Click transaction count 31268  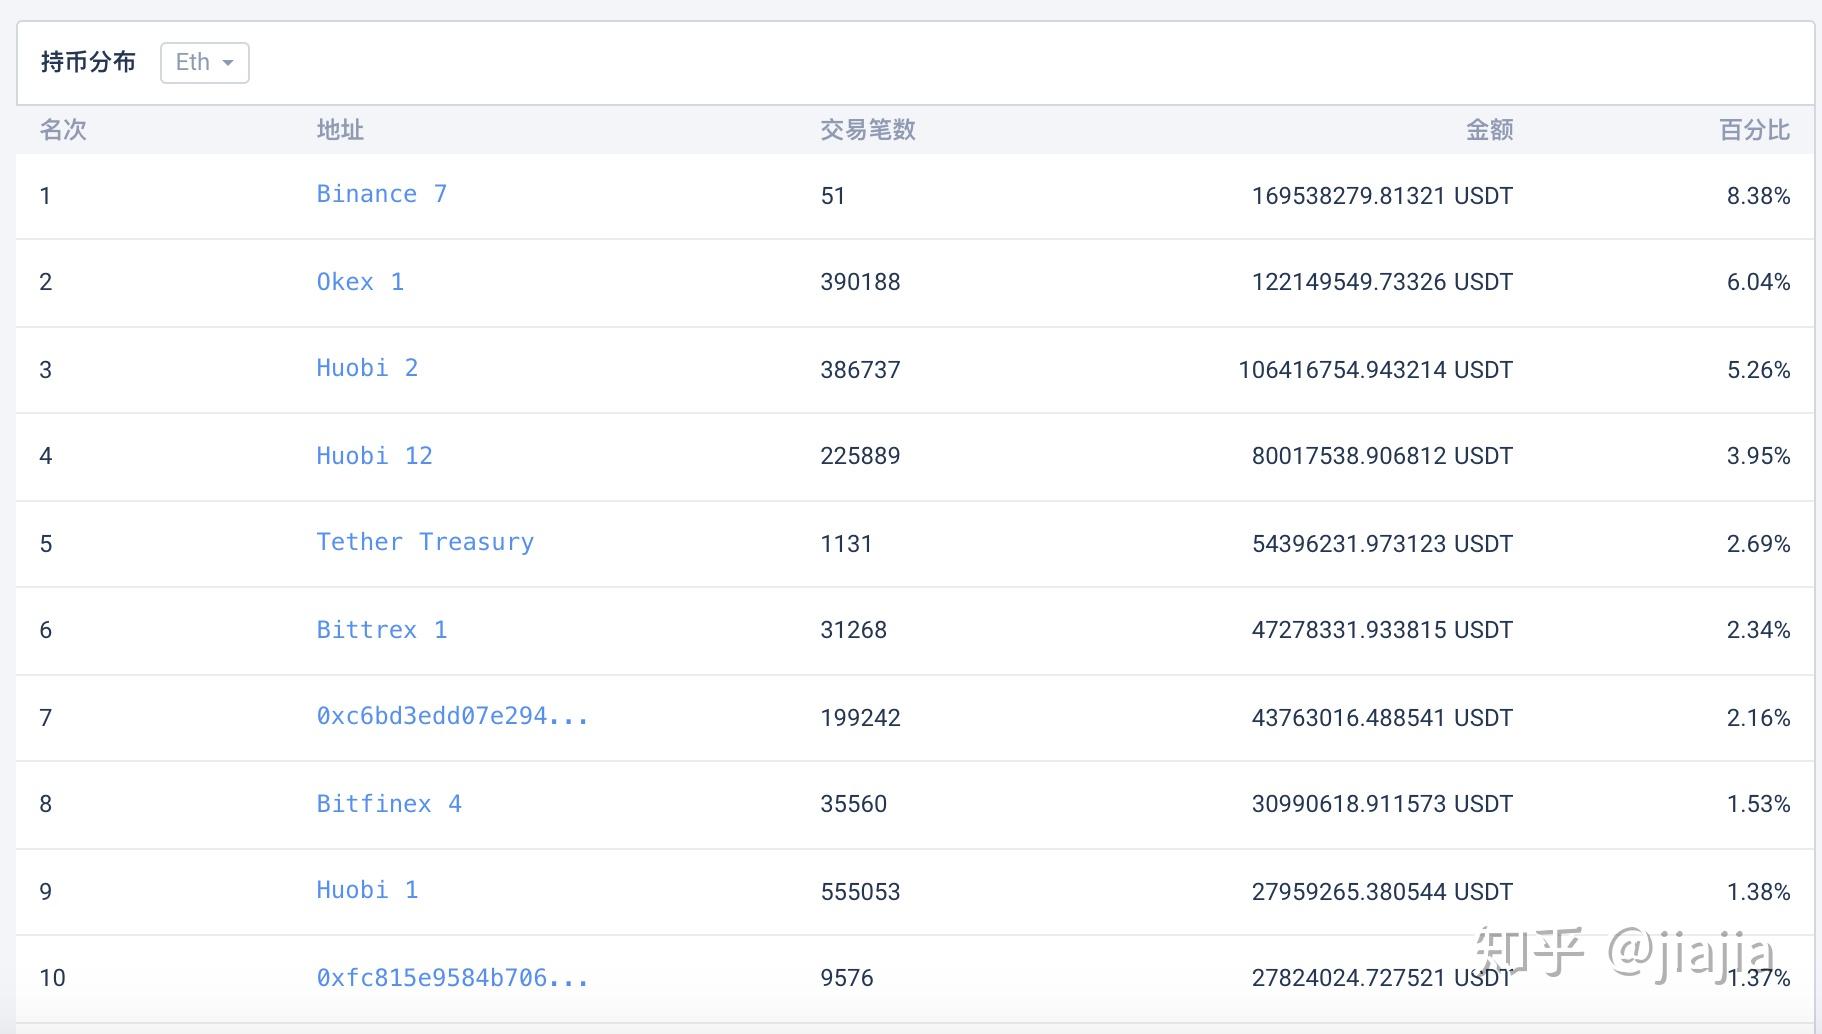pyautogui.click(x=853, y=630)
